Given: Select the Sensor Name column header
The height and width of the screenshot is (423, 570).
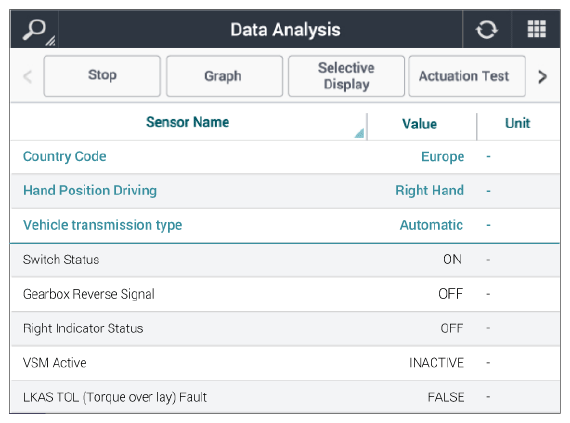Looking at the screenshot, I should 189,122.
